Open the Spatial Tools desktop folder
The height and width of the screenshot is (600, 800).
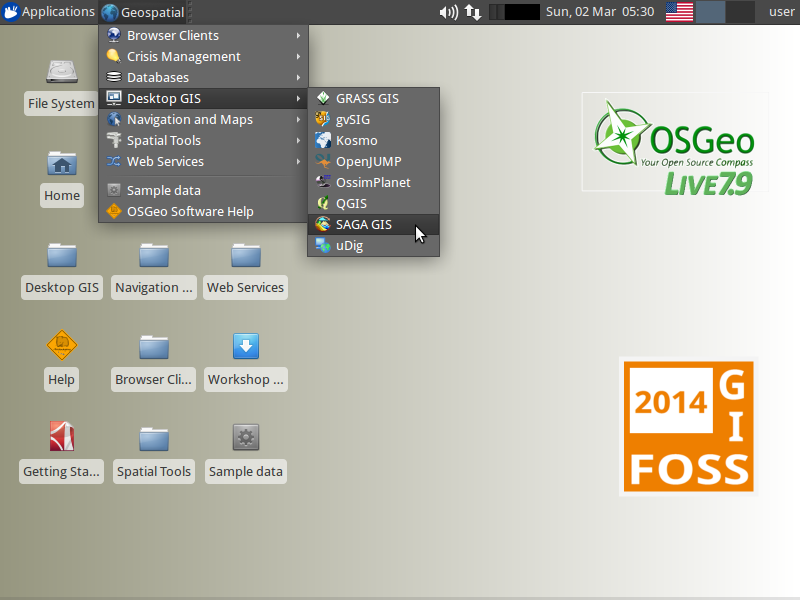[154, 439]
